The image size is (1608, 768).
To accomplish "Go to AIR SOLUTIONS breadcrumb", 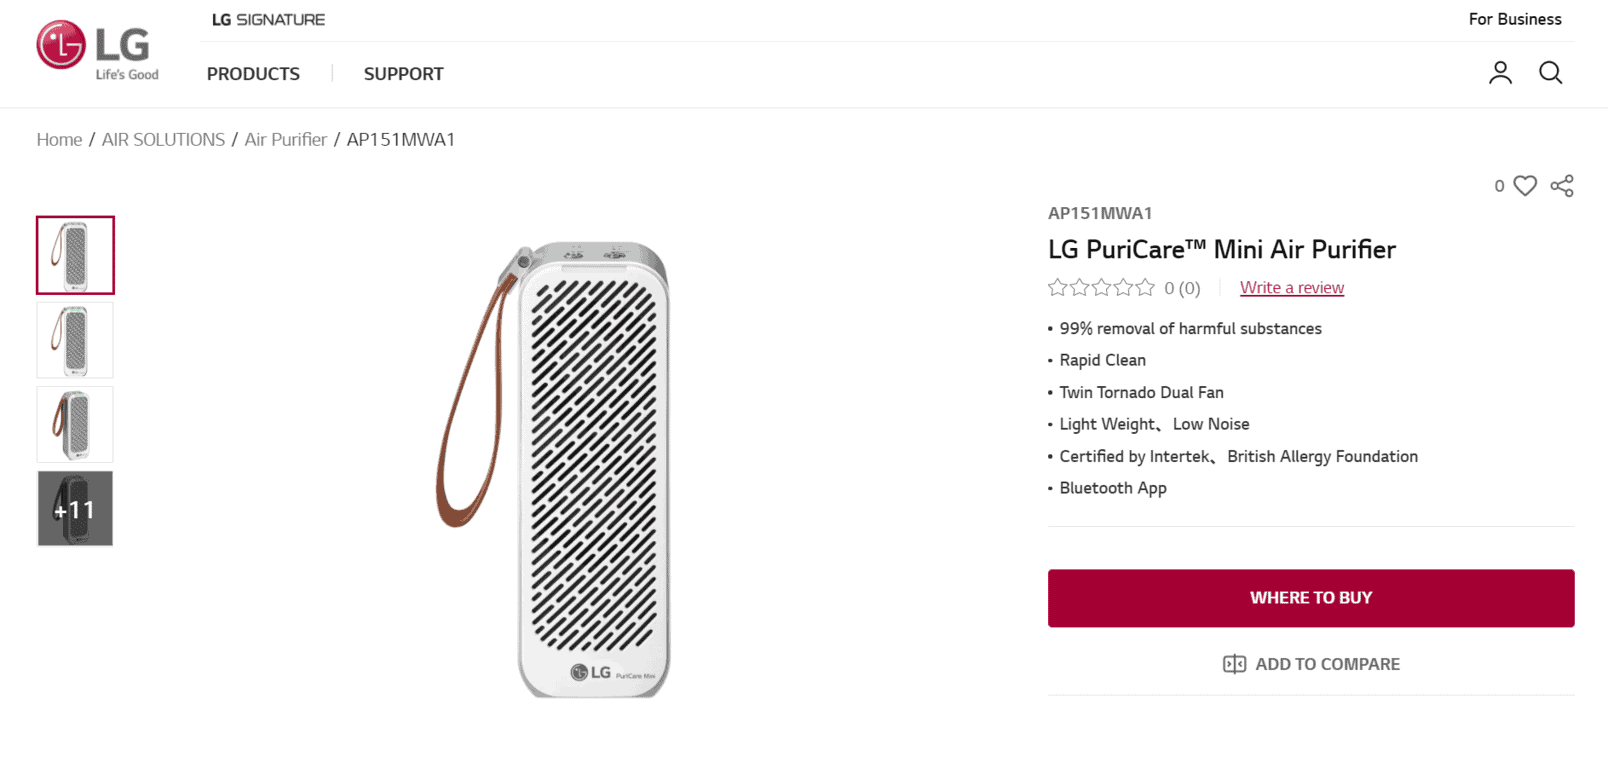I will [163, 140].
